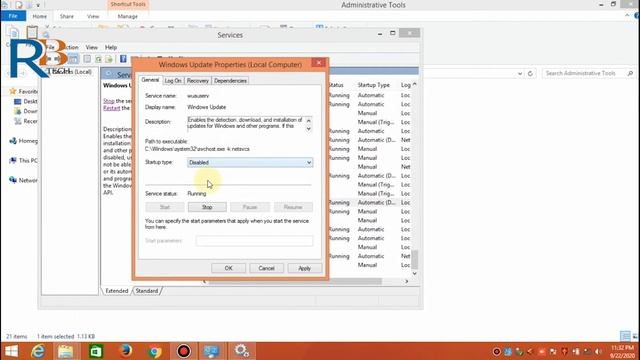
Task: Click the Status column header in Services
Action: 336,85
